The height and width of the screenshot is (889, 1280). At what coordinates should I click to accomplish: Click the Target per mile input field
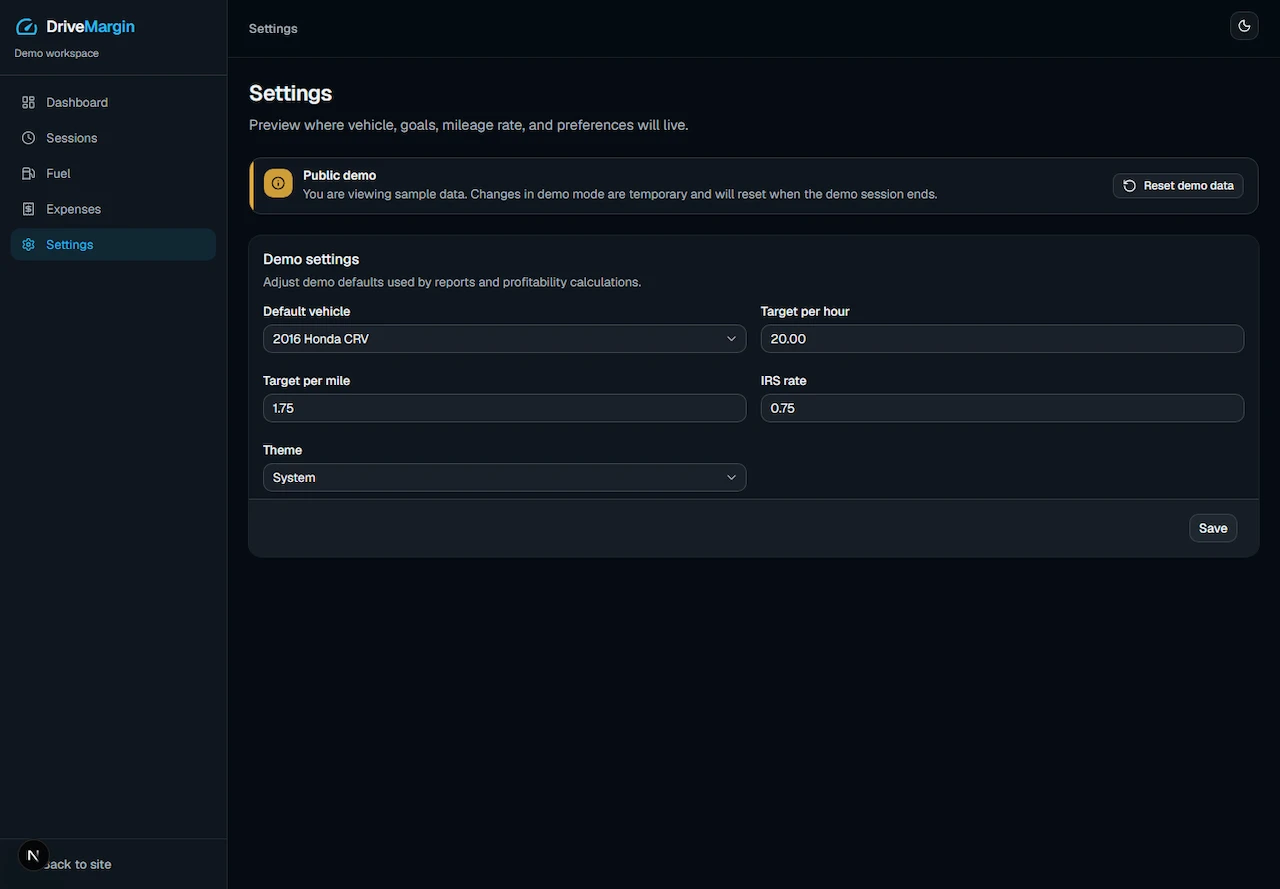coord(504,408)
